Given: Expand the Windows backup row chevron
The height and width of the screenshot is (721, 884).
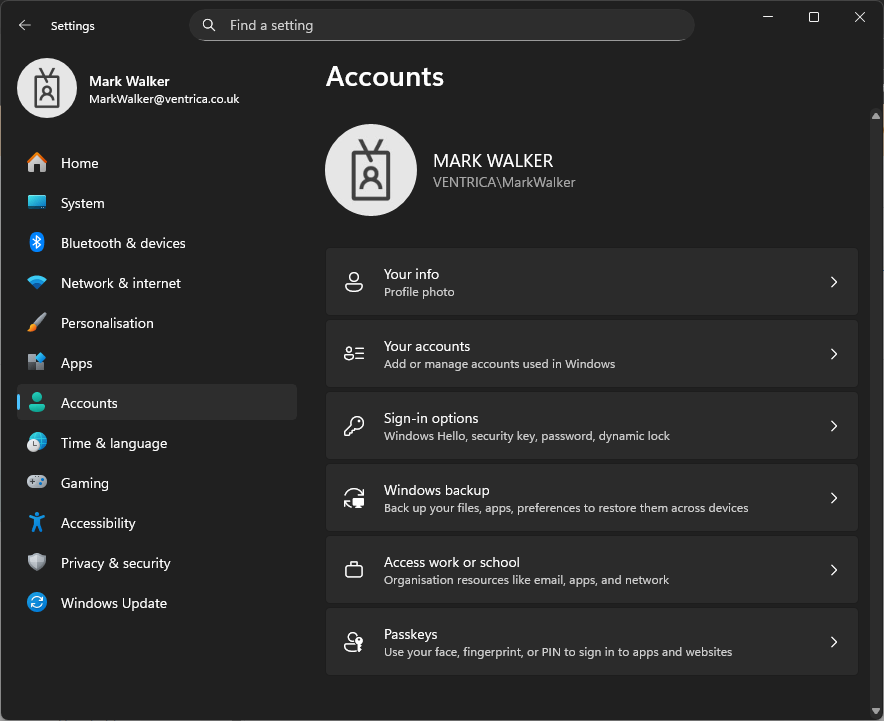Looking at the screenshot, I should (833, 498).
